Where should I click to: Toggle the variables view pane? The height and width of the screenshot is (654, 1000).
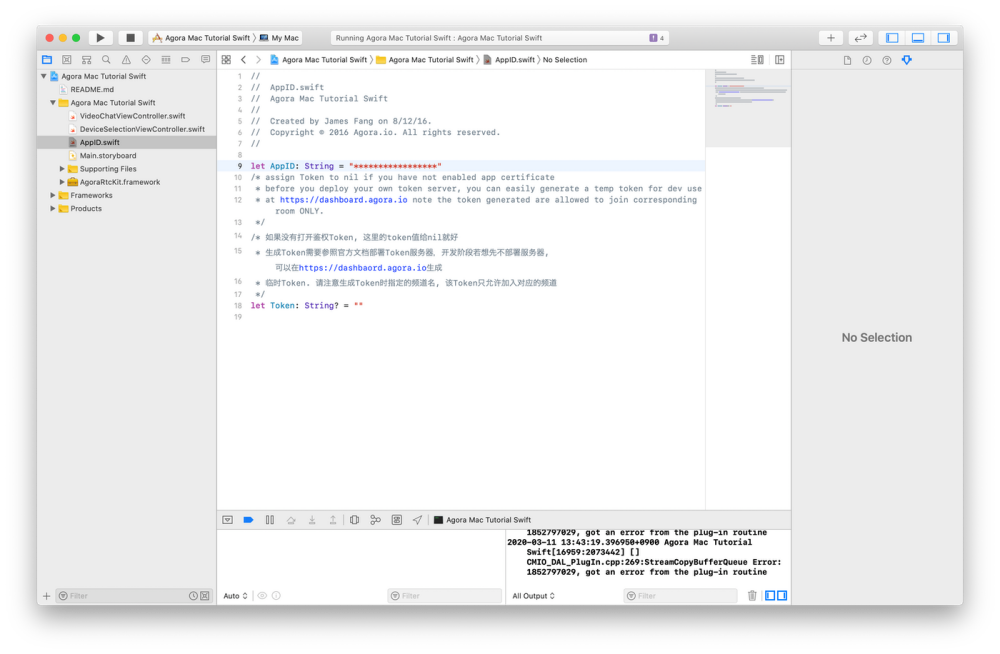coord(770,595)
